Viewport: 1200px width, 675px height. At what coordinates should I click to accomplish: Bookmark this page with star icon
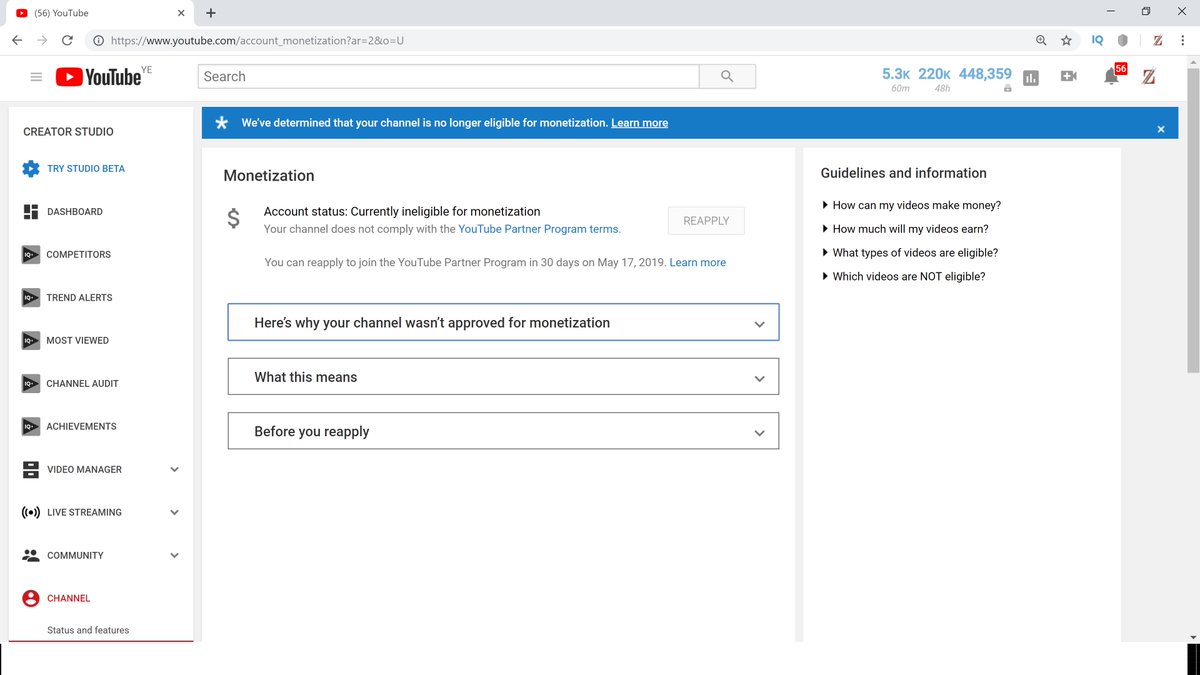point(1066,41)
